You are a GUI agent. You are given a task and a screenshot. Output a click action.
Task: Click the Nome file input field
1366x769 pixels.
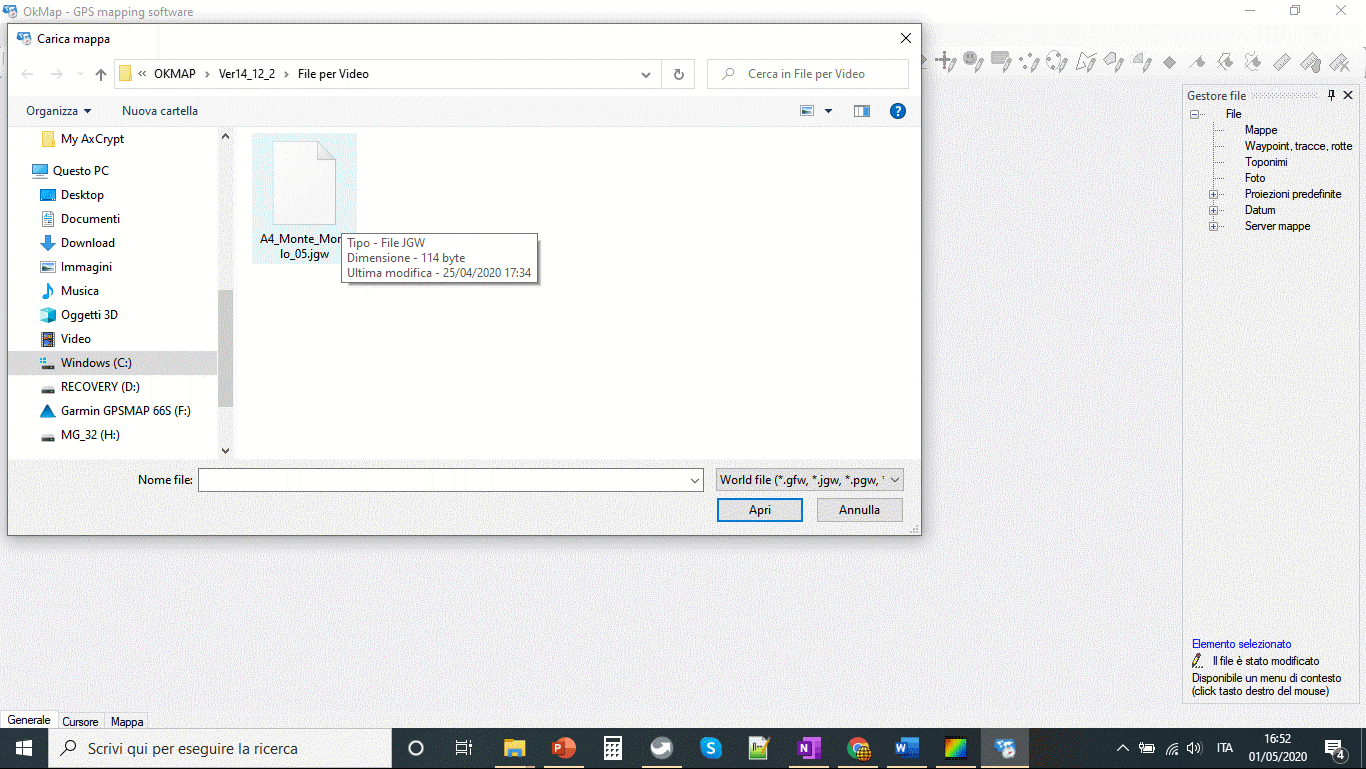[x=443, y=481]
